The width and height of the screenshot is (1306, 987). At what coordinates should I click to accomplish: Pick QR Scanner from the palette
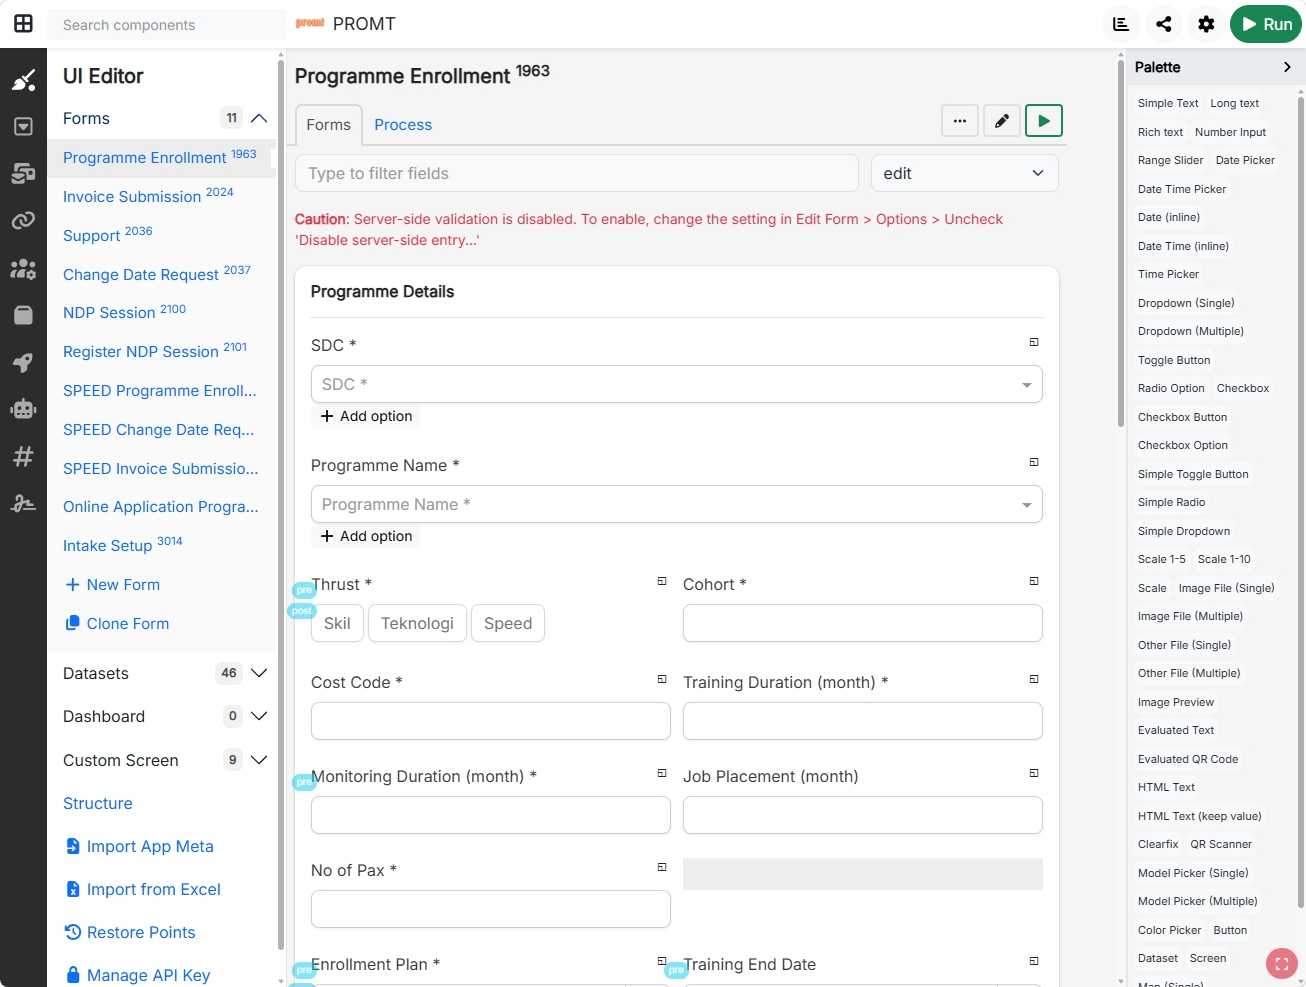[1221, 844]
